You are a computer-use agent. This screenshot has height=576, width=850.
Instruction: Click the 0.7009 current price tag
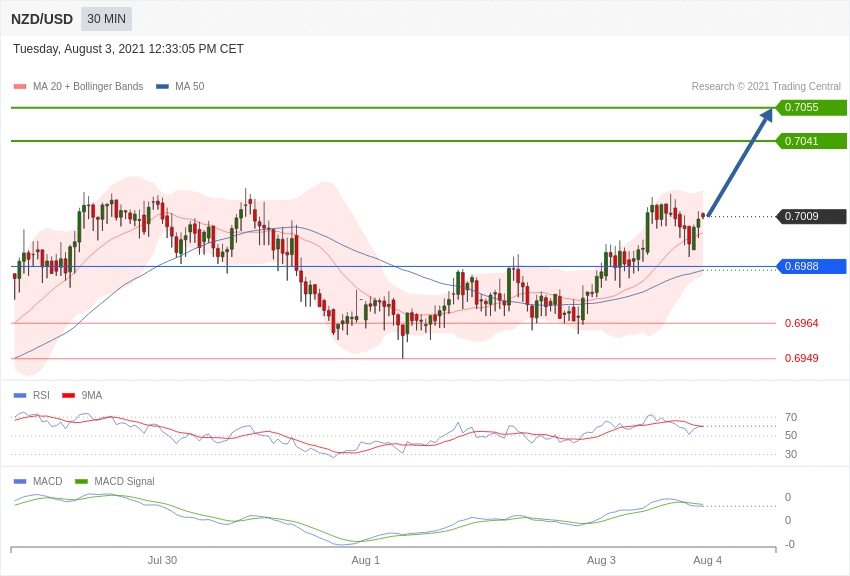click(812, 216)
